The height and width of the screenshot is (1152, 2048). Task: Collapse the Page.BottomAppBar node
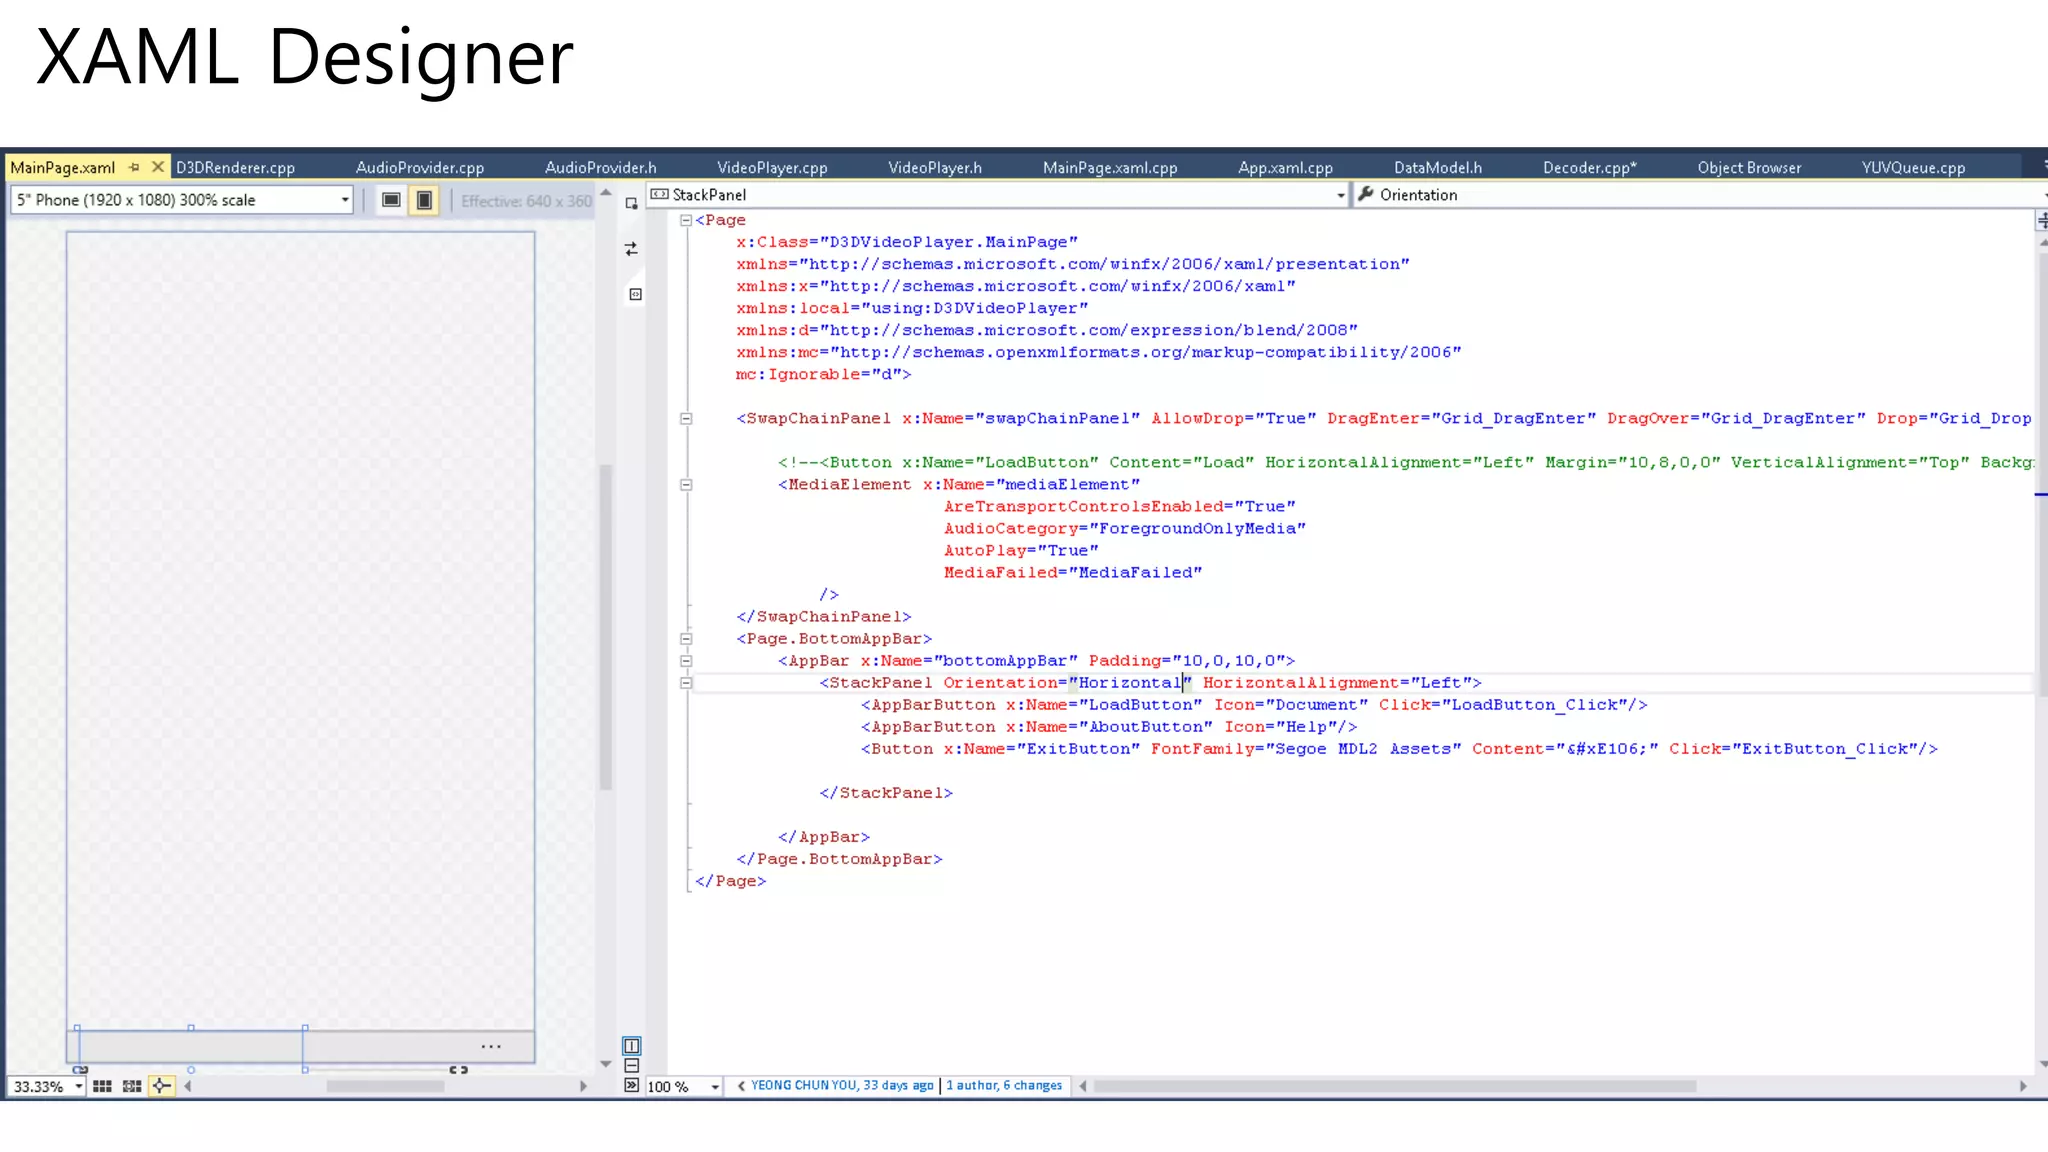point(686,639)
